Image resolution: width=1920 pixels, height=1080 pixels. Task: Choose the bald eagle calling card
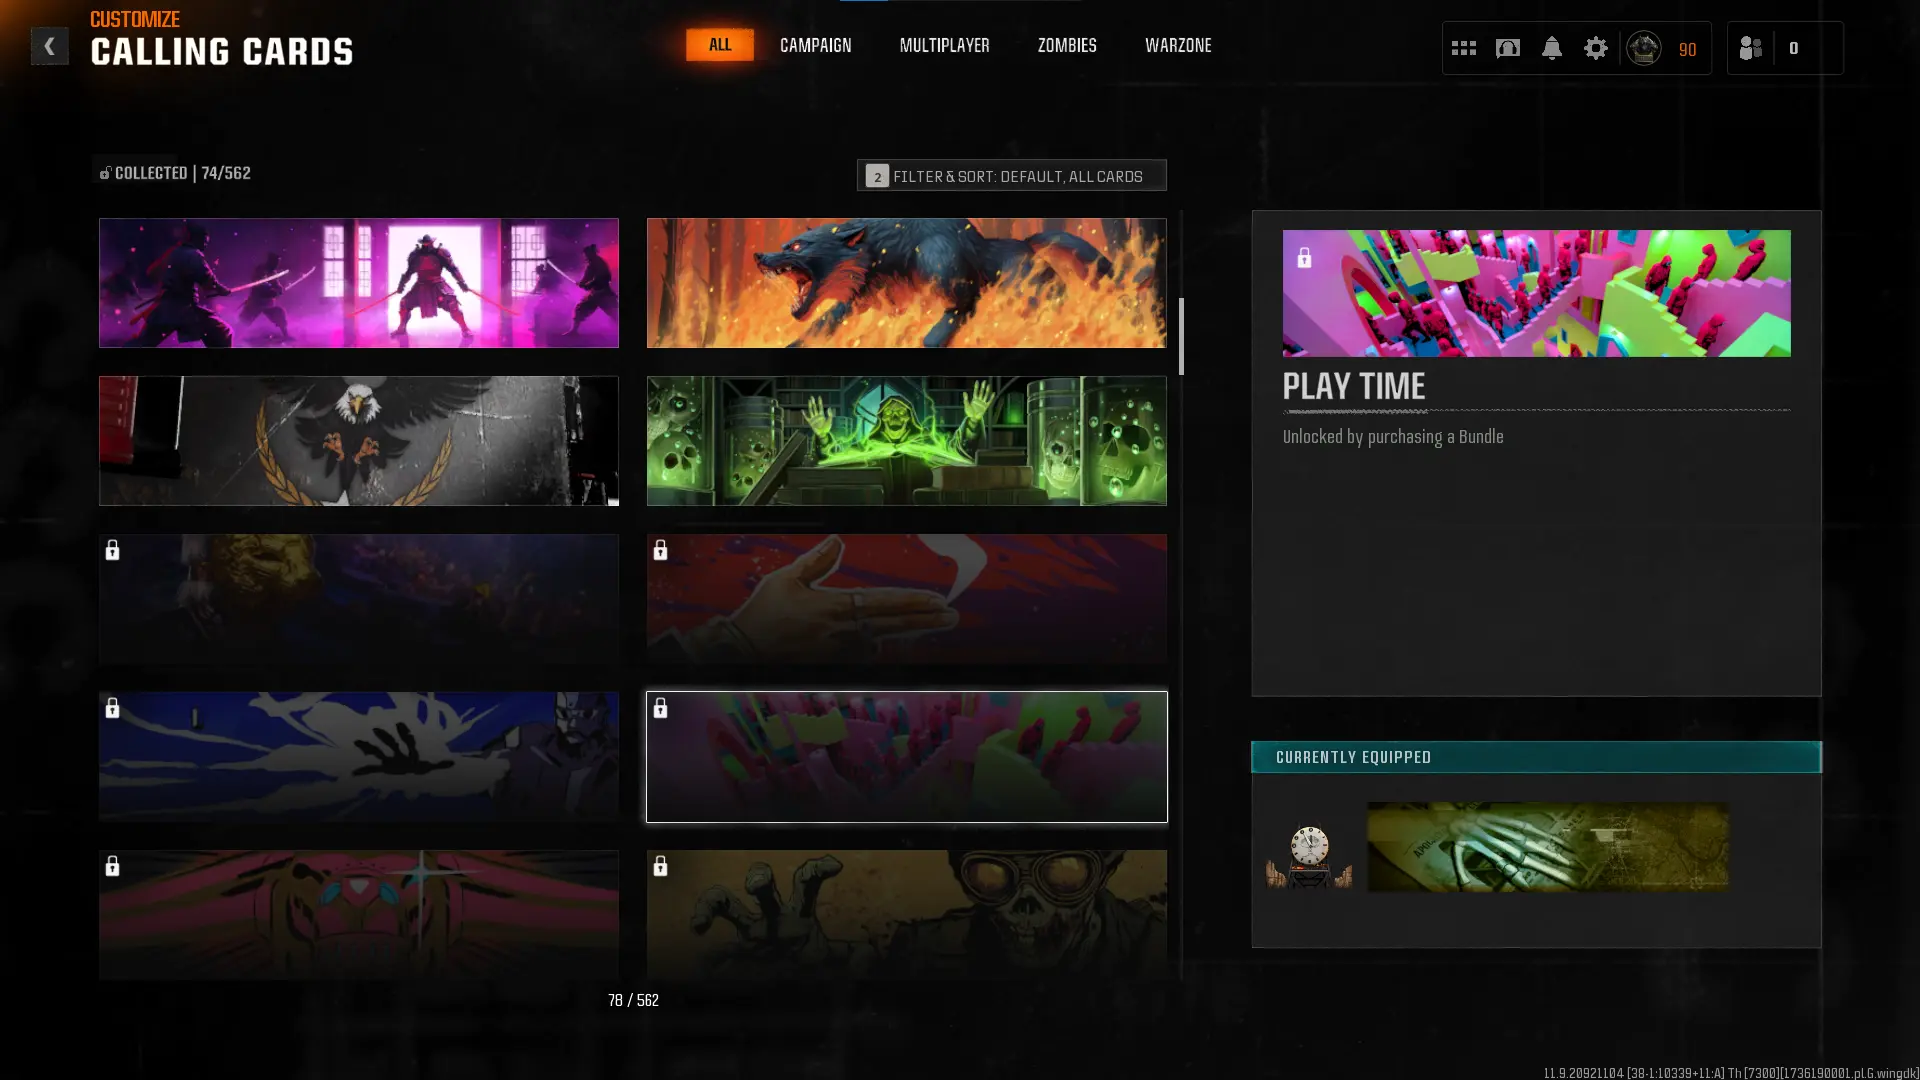click(x=359, y=441)
